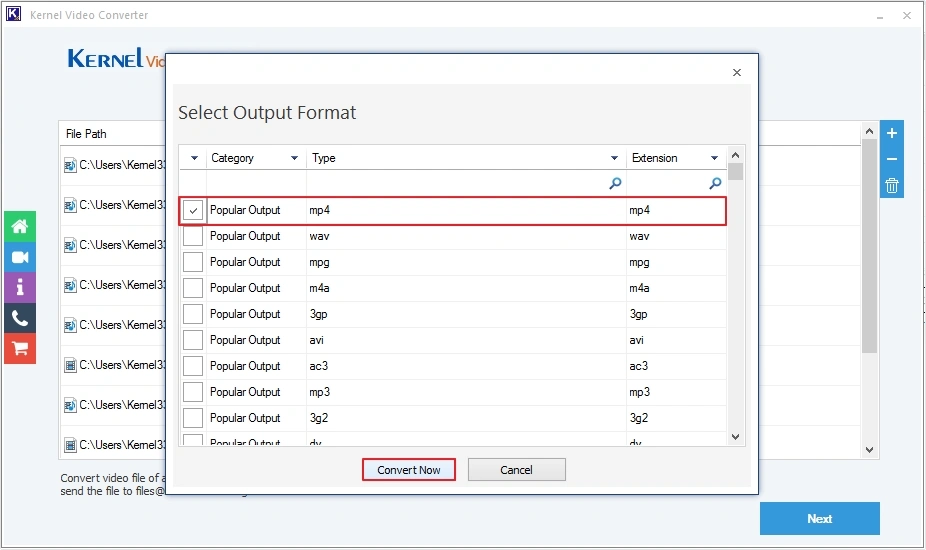Viewport: 926px width, 550px height.
Task: Check the mpg format checkbox
Action: pos(193,262)
